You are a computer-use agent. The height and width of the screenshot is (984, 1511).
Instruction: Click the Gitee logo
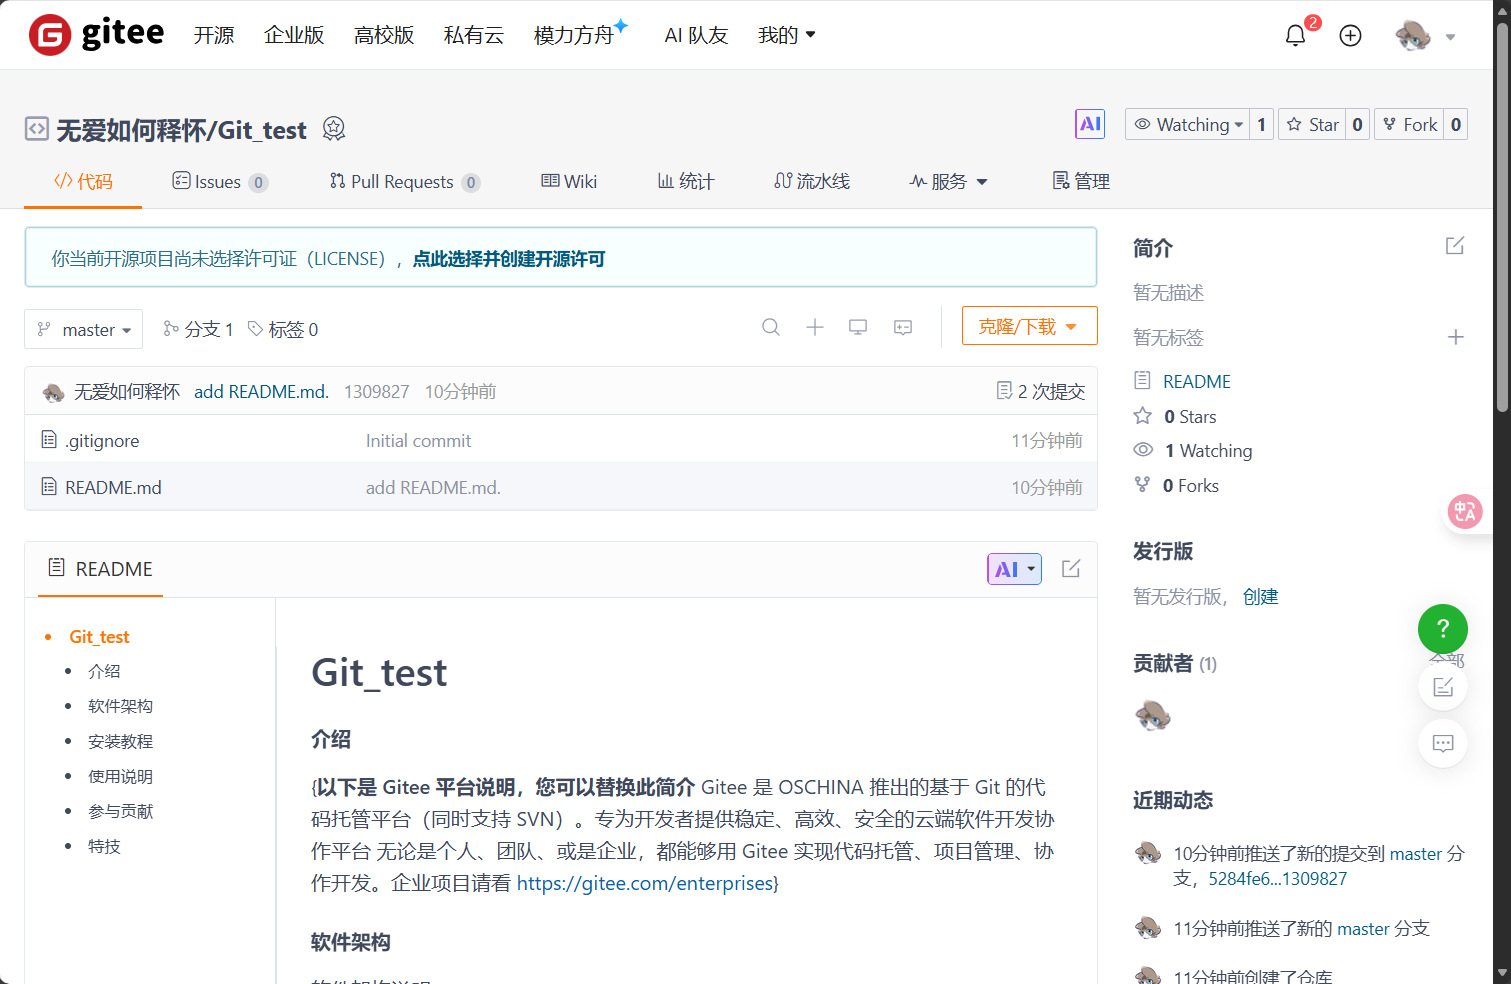tap(96, 35)
